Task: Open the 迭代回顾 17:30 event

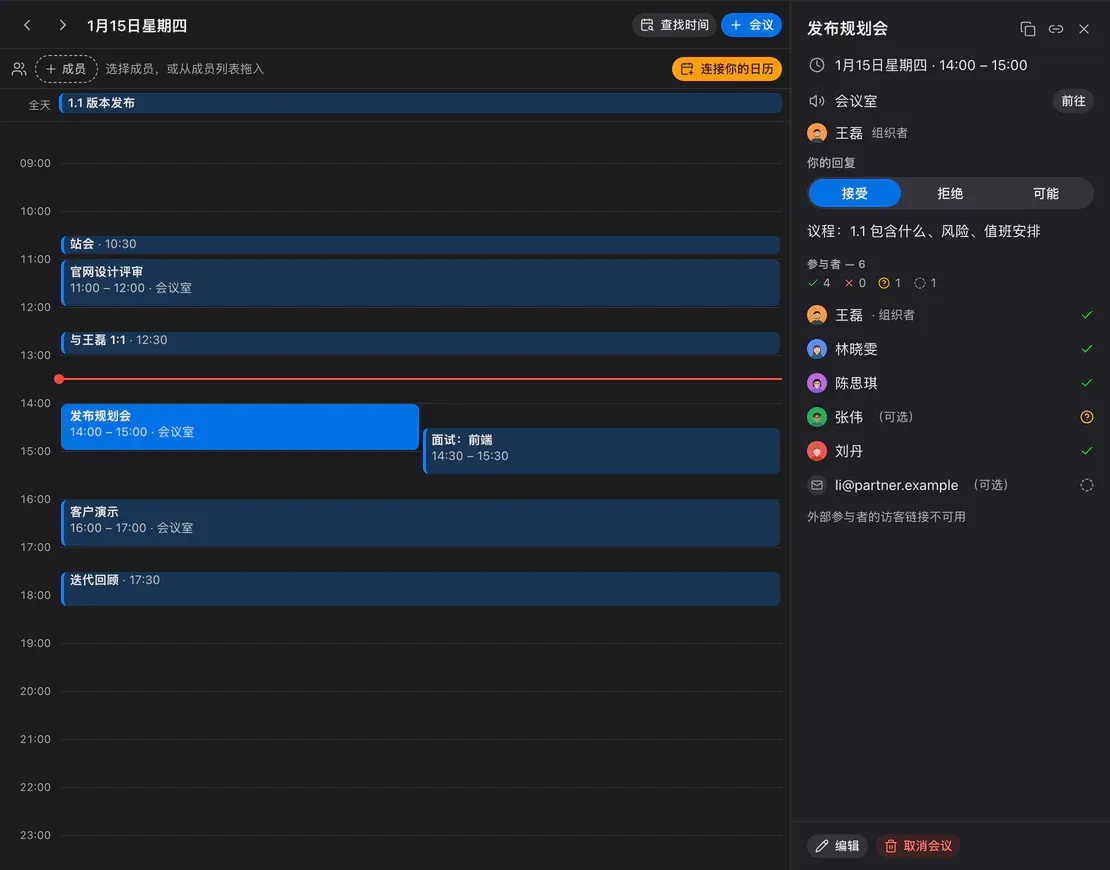Action: point(420,588)
